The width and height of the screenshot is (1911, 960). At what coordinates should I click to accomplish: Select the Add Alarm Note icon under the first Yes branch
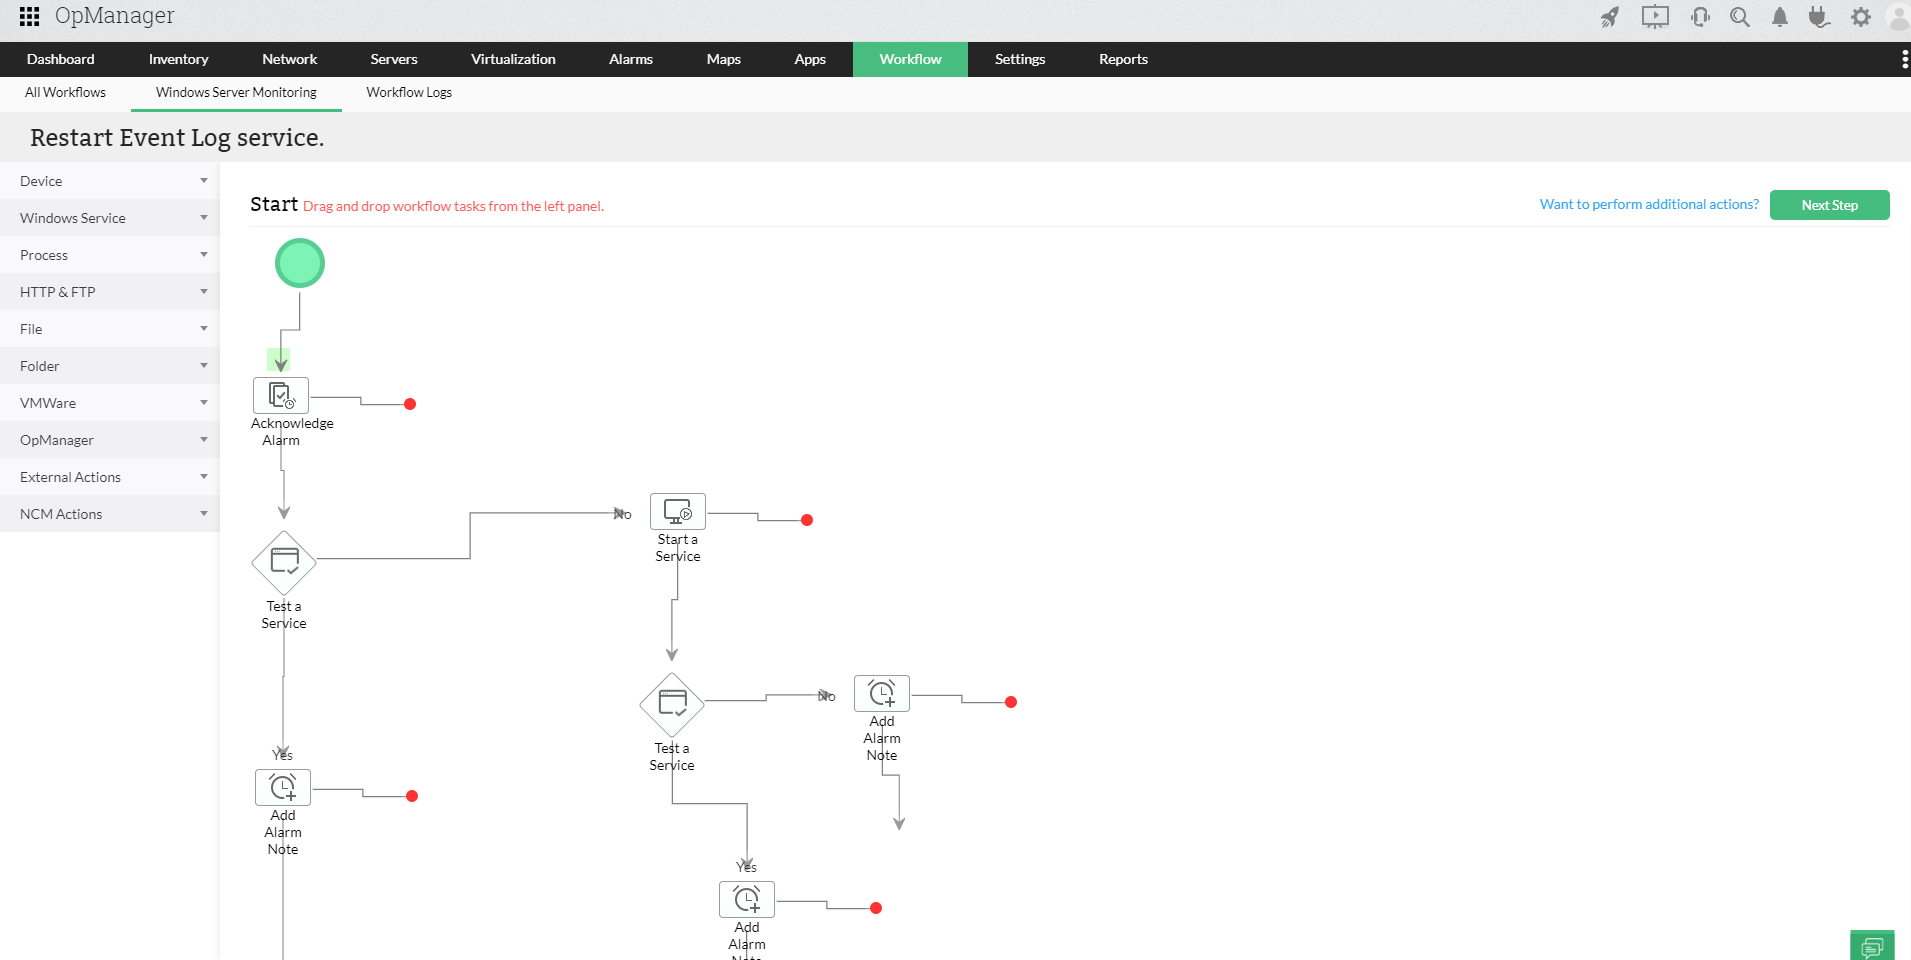(283, 787)
